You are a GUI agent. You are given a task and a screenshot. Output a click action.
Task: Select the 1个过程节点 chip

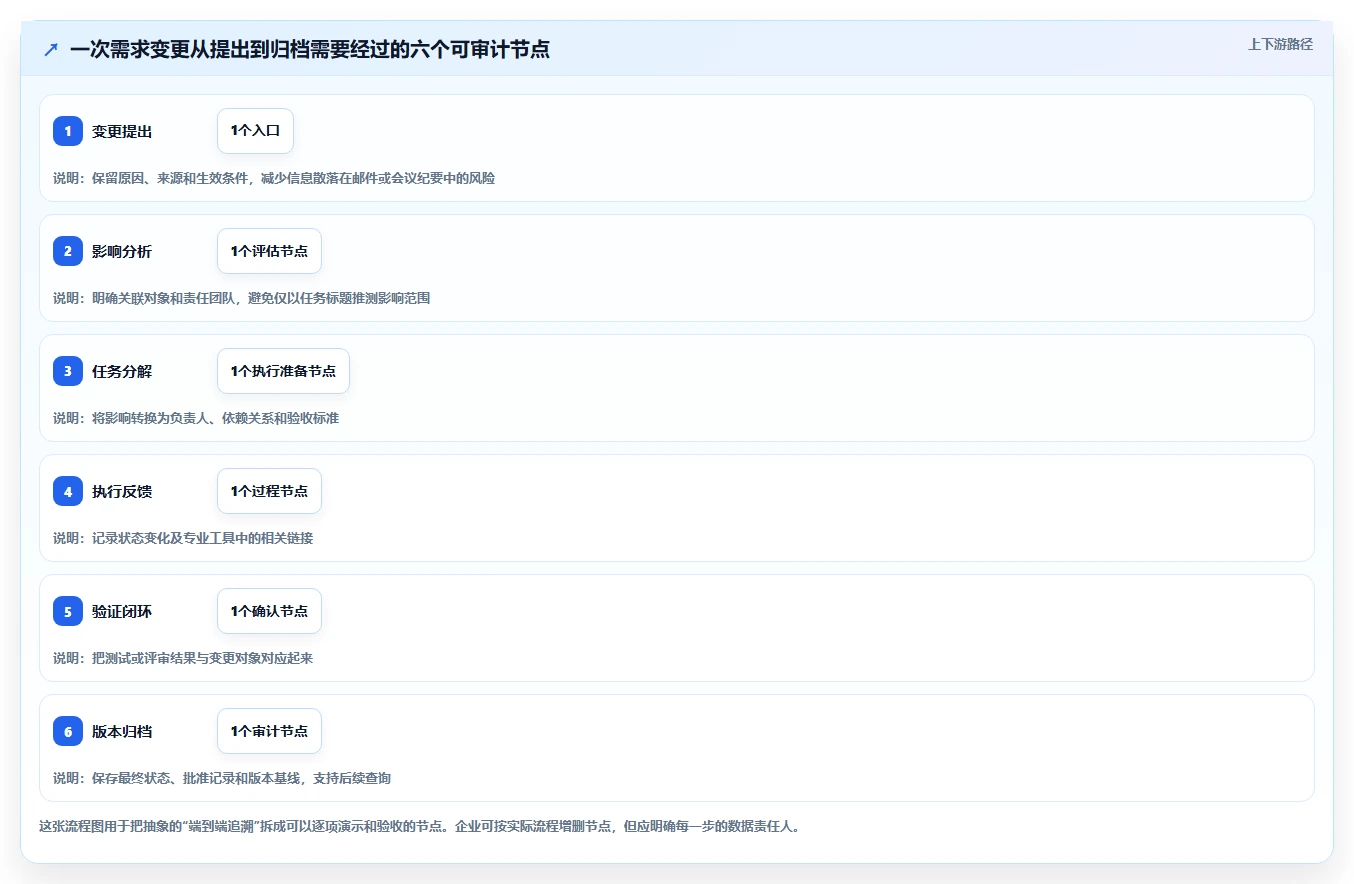coord(269,491)
